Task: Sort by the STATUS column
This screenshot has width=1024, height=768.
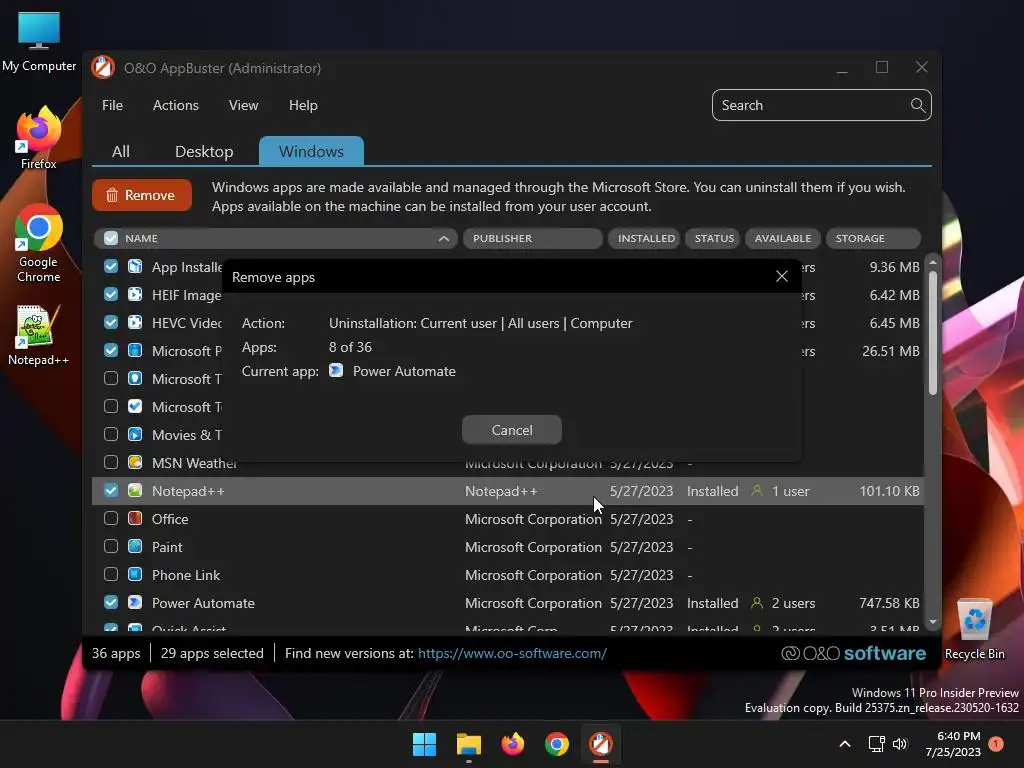Action: click(713, 238)
